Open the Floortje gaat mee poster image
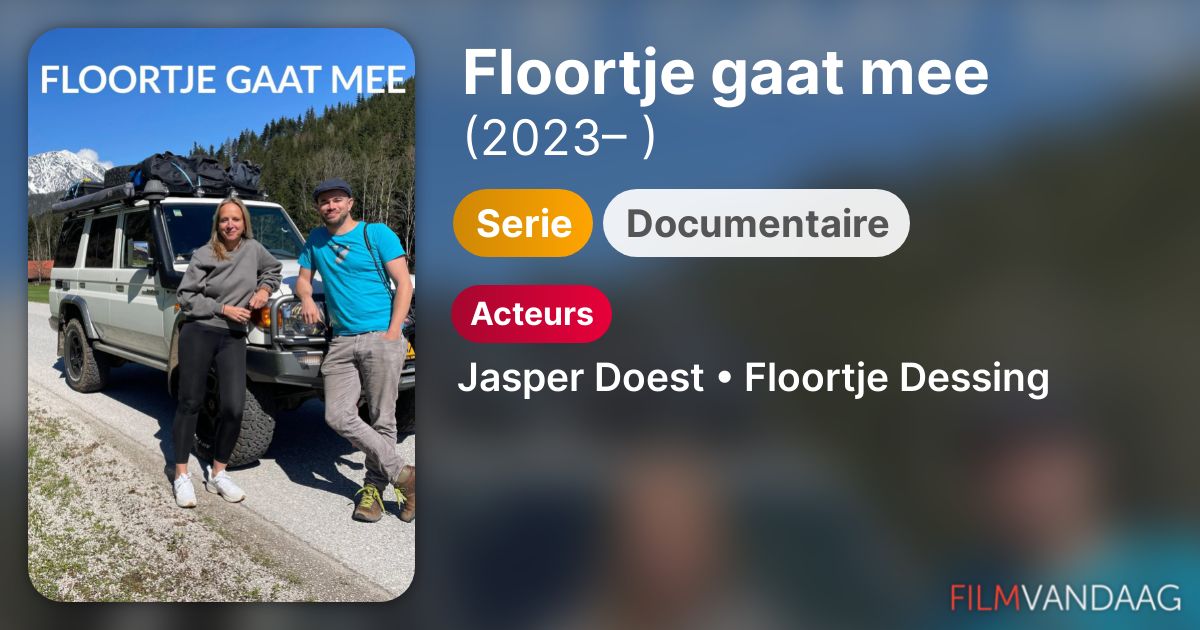Viewport: 1200px width, 630px height. click(221, 315)
